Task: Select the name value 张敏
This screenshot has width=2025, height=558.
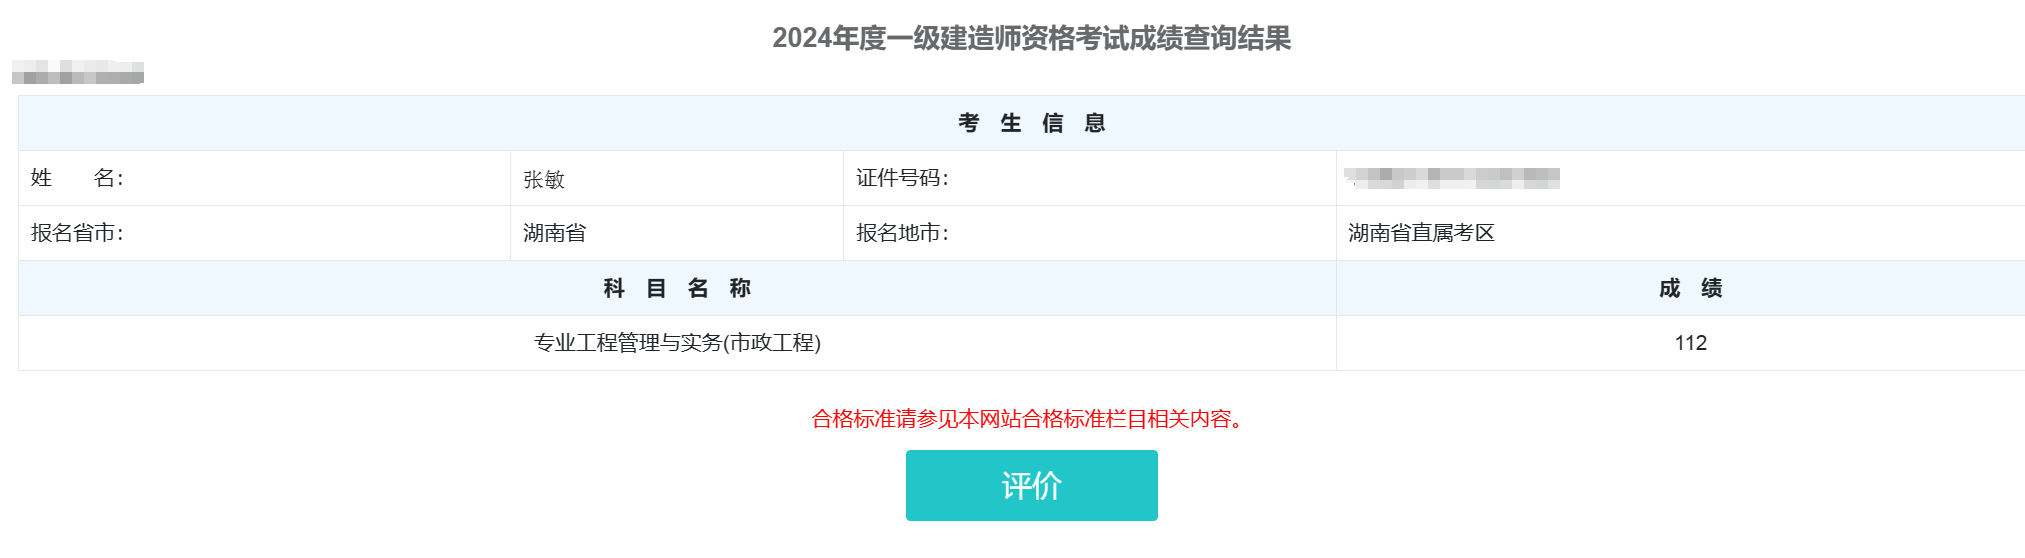Action: tap(544, 180)
